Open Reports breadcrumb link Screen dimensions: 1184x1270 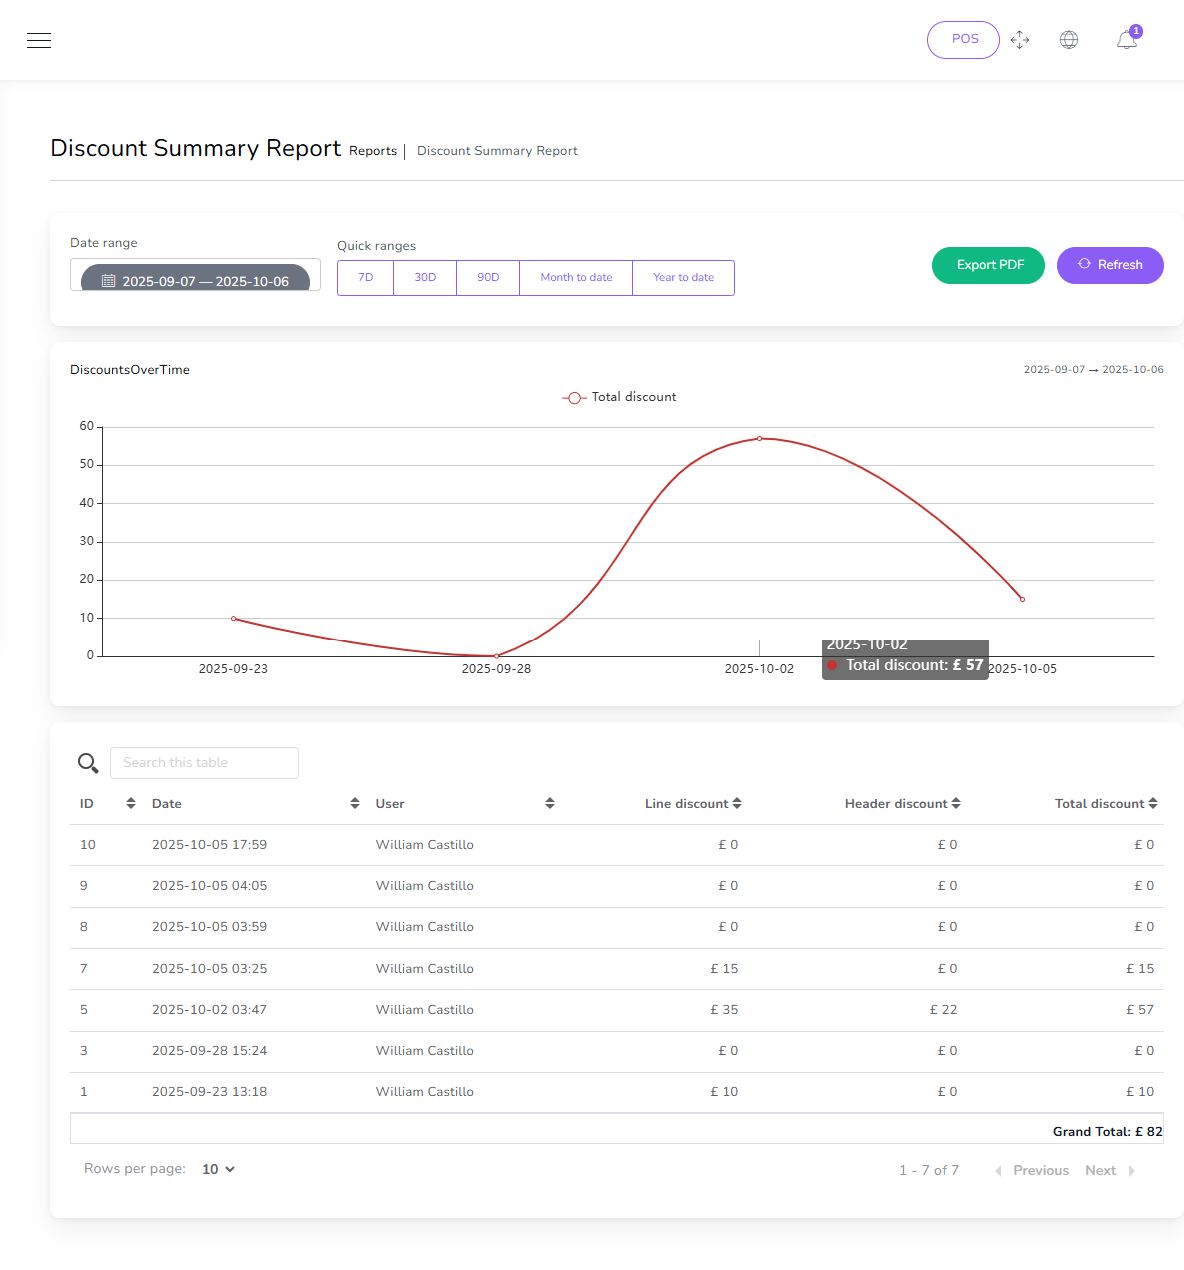coord(373,151)
